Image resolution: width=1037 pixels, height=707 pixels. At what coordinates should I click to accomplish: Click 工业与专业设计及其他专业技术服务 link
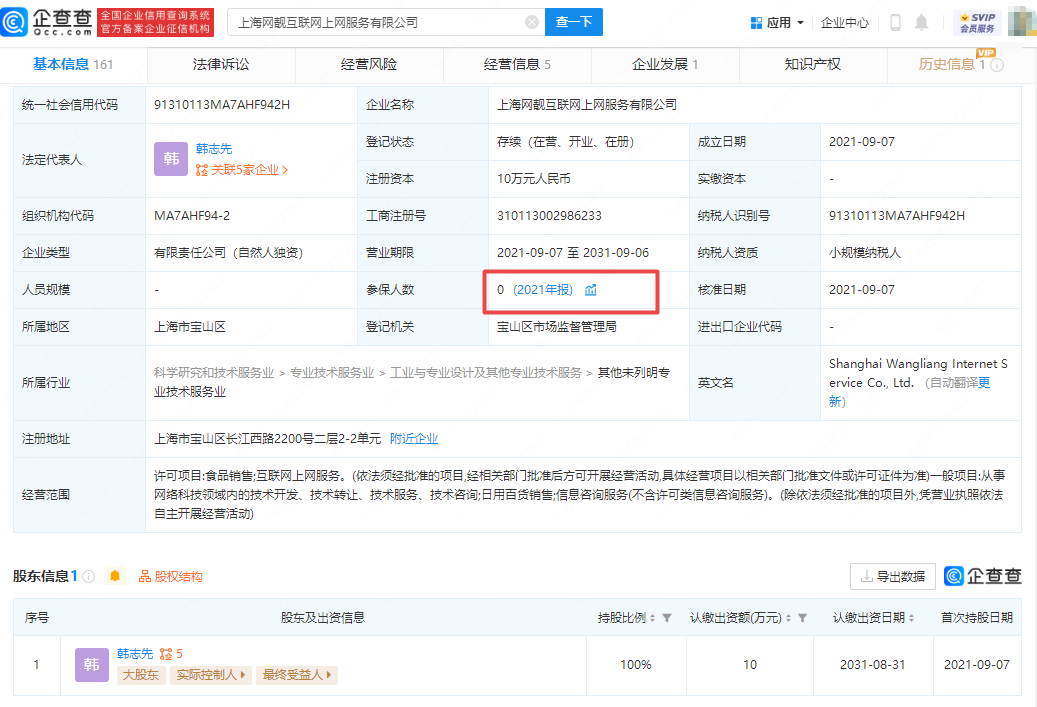(x=485, y=373)
